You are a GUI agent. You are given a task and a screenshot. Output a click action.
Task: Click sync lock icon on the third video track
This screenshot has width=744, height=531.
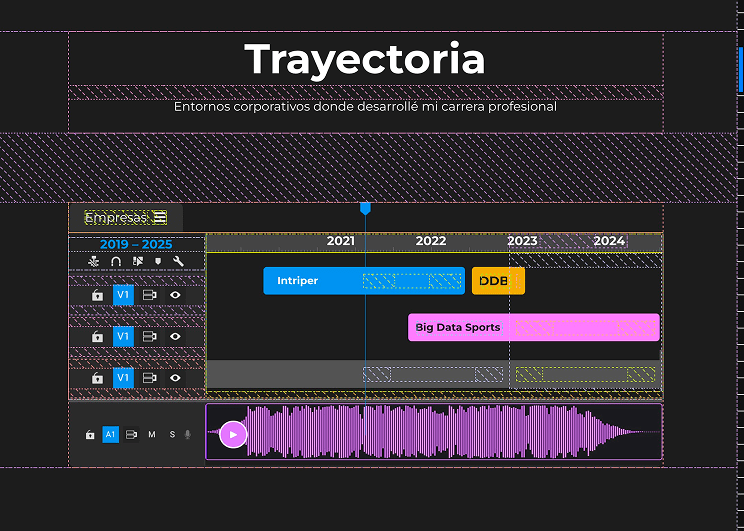[x=149, y=378]
